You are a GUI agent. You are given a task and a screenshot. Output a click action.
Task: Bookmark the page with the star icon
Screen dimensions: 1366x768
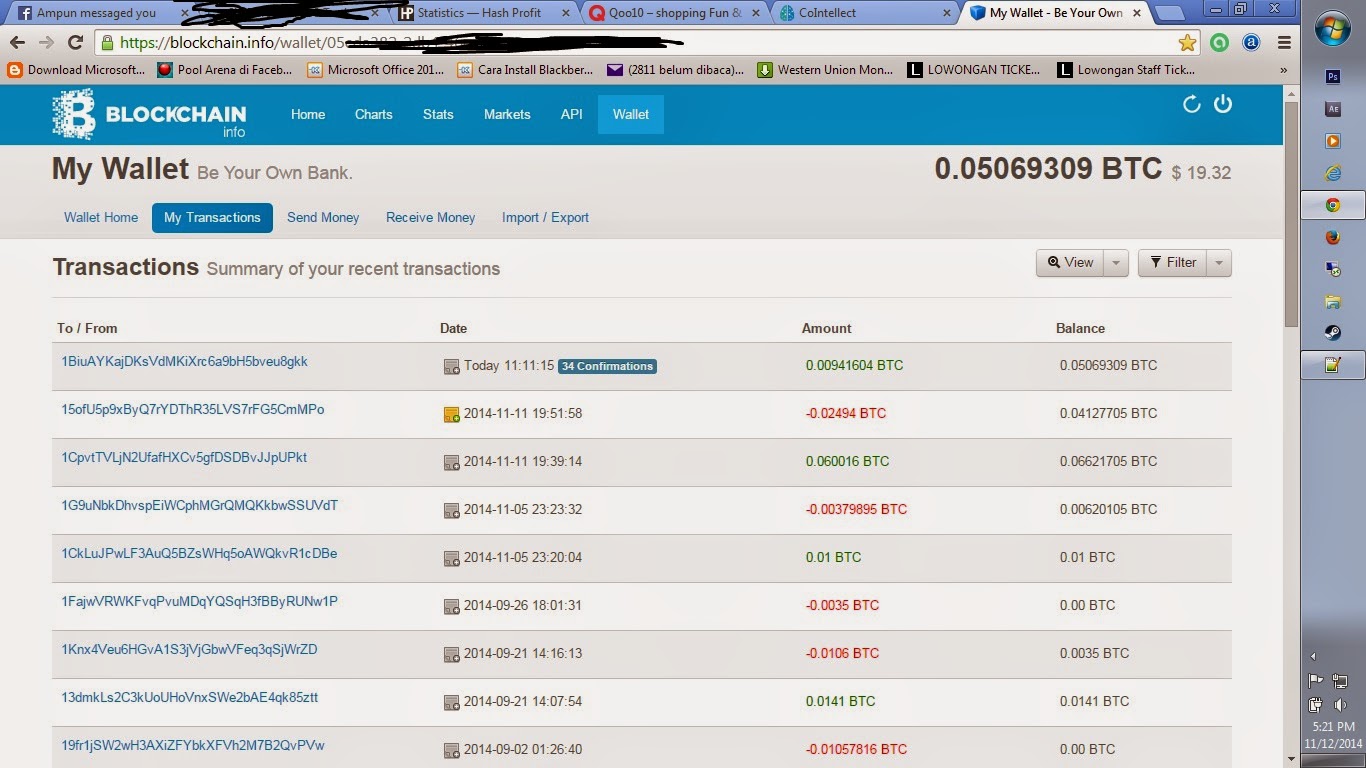(1187, 43)
